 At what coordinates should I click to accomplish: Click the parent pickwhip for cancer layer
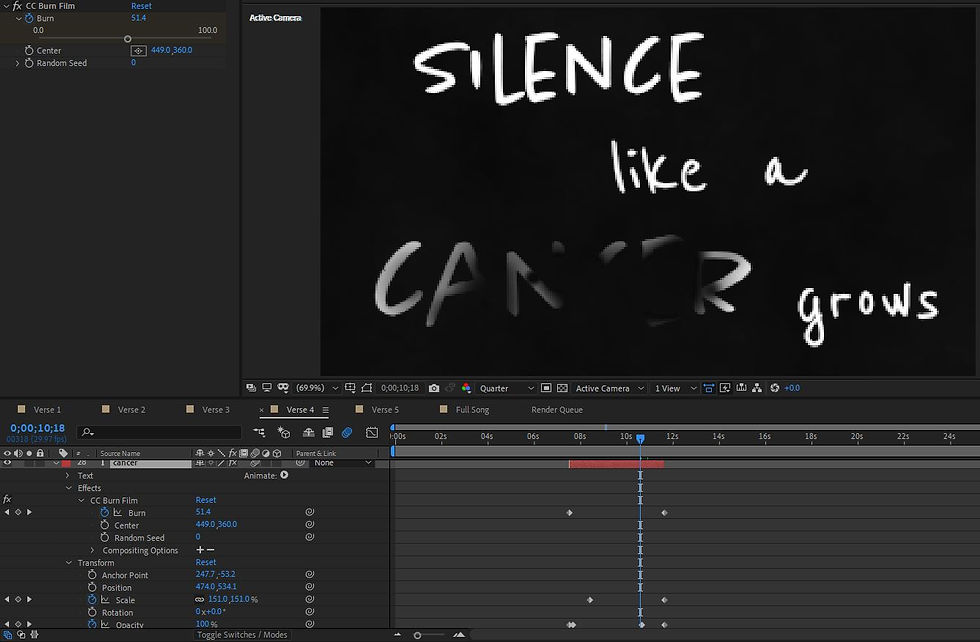coord(301,463)
